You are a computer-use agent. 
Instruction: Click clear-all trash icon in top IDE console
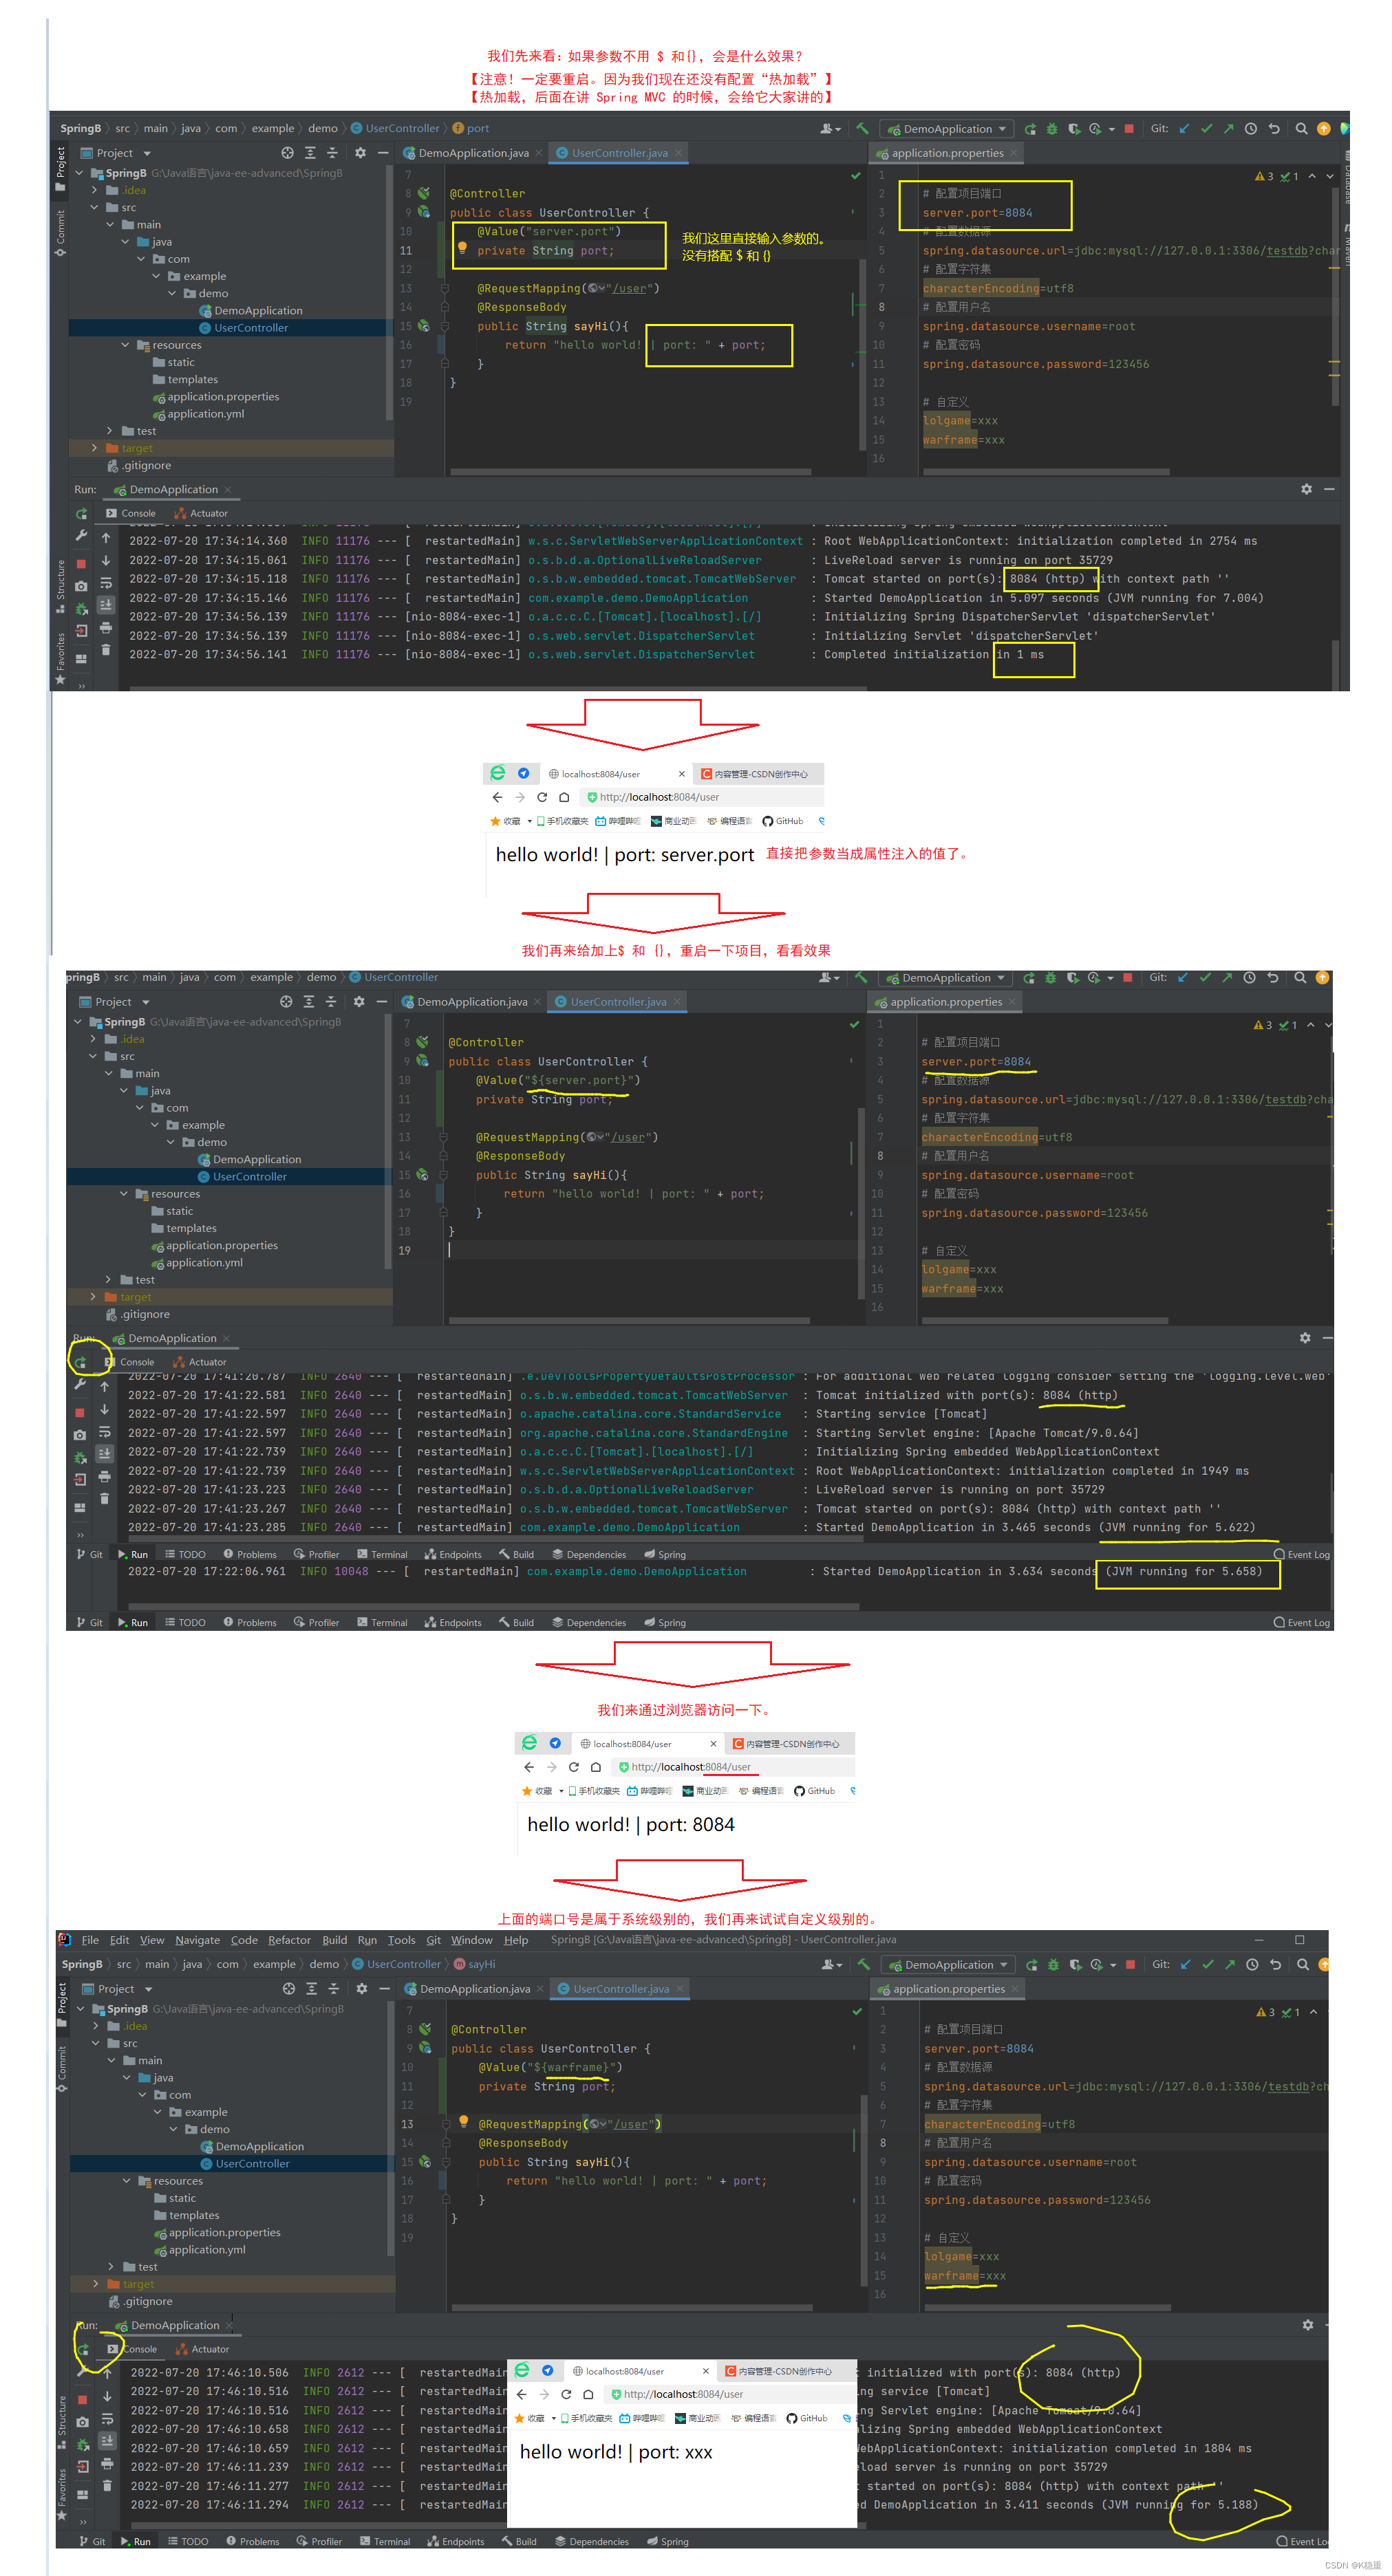pos(106,650)
